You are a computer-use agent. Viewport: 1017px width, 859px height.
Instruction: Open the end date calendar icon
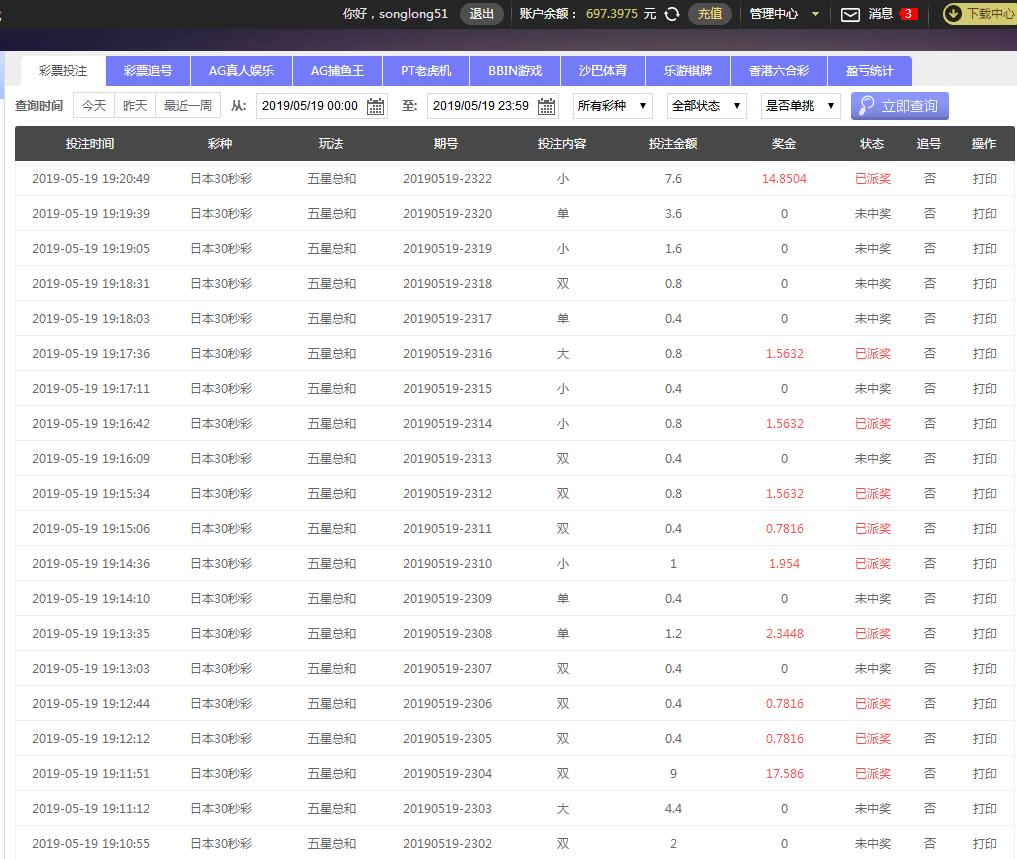pyautogui.click(x=547, y=106)
